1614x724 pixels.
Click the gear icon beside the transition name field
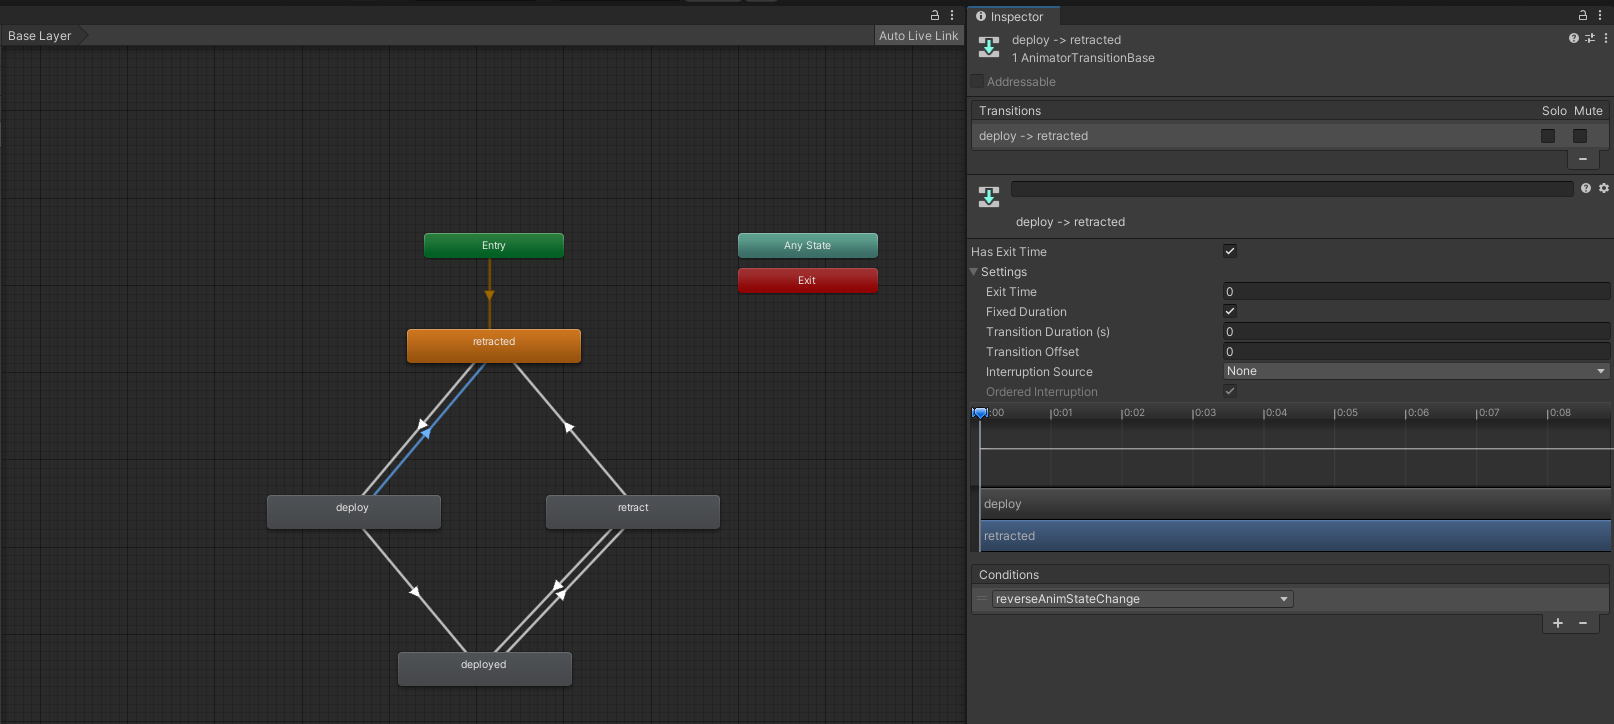pos(1604,188)
